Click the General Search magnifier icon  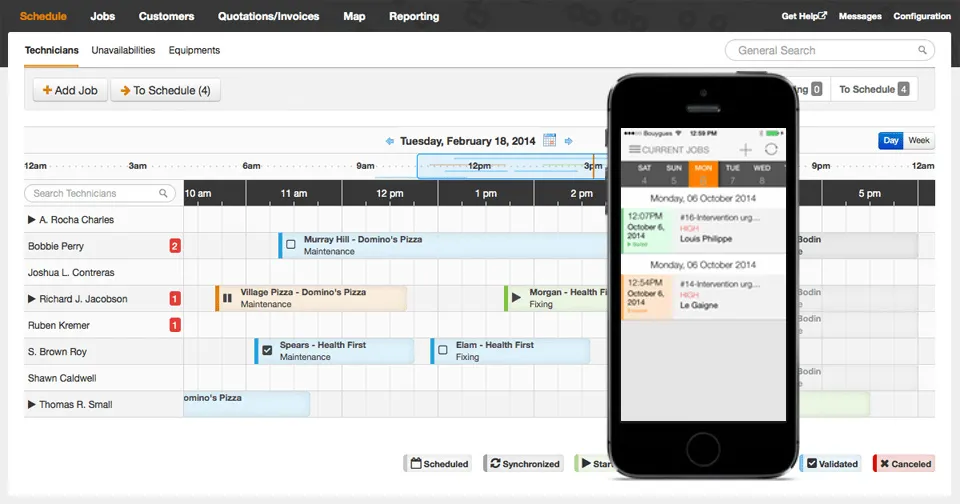pyautogui.click(x=922, y=50)
